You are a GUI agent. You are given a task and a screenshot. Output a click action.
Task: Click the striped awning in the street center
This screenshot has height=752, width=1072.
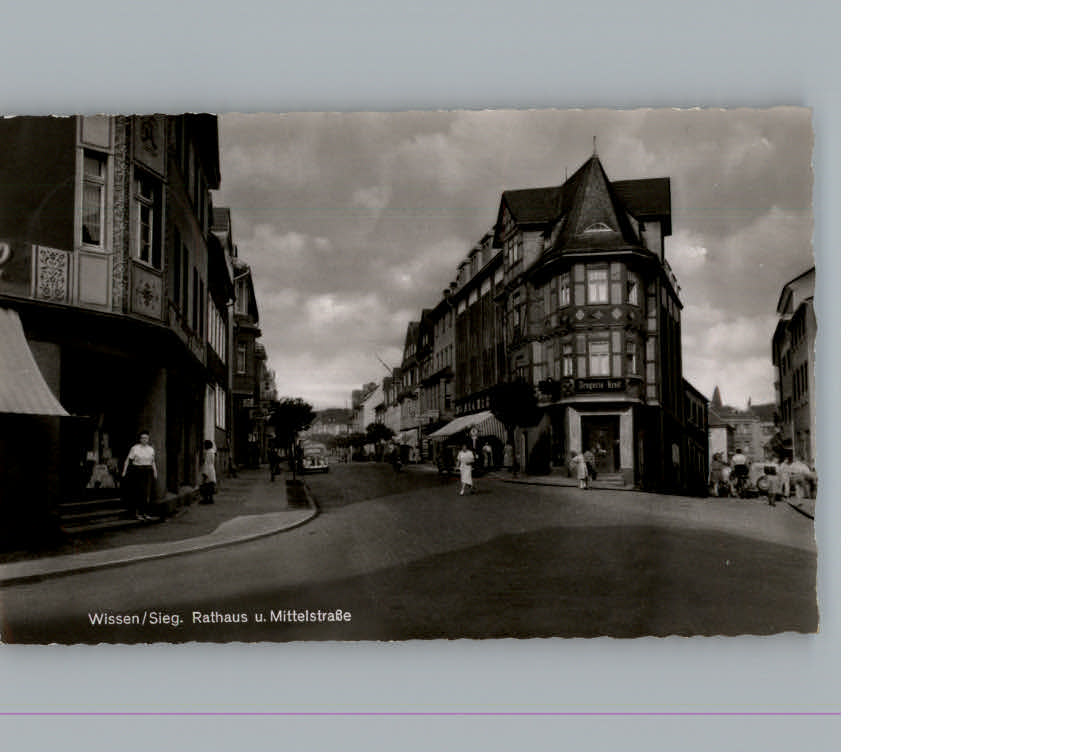469,426
